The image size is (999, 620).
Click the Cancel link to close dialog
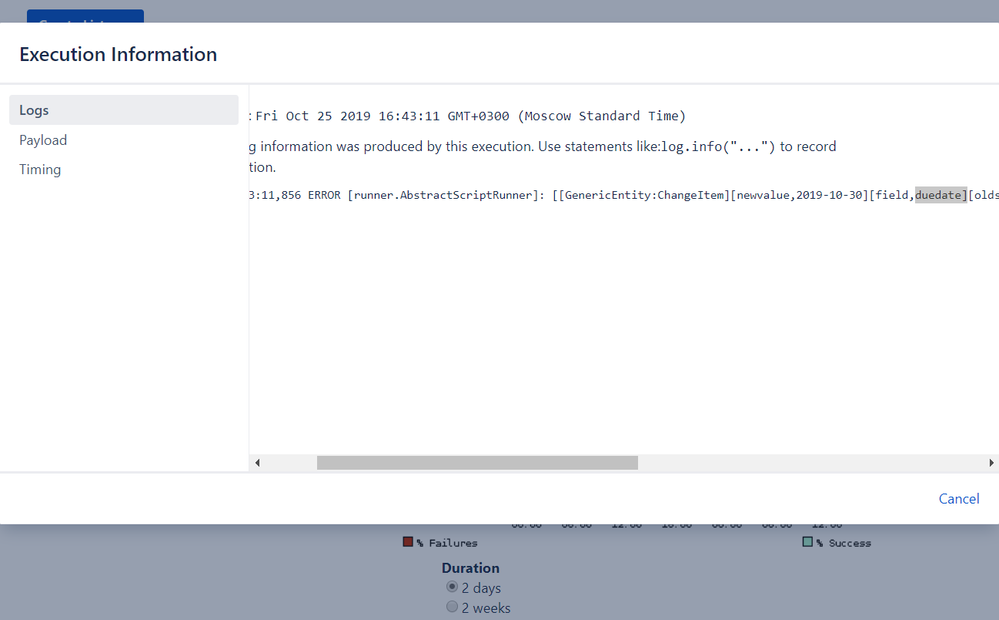pyautogui.click(x=958, y=499)
